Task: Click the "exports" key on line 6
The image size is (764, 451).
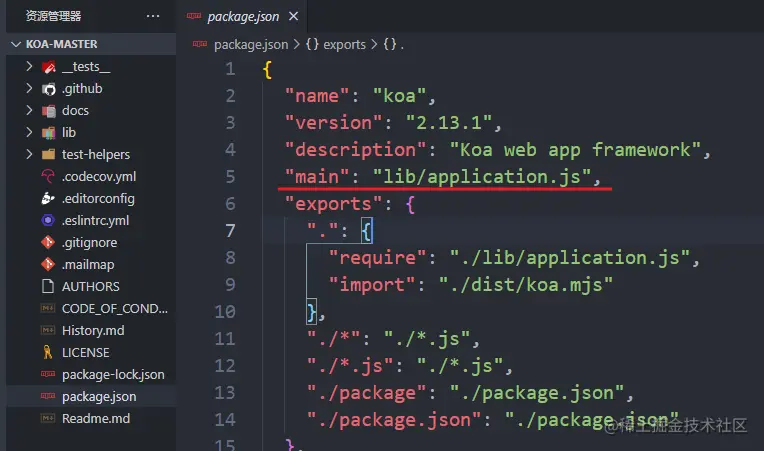Action: click(x=334, y=204)
